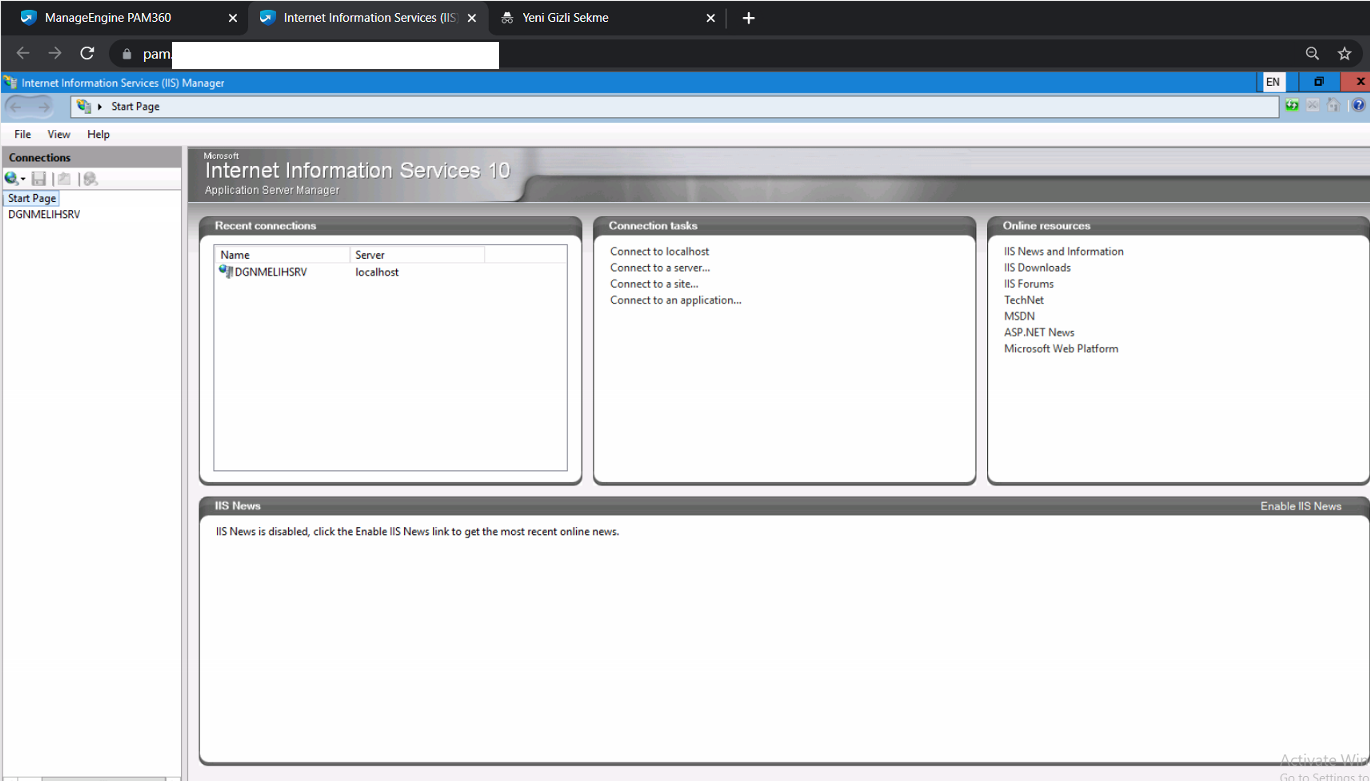The image size is (1370, 781).
Task: Open the MSDN link
Action: click(1019, 316)
